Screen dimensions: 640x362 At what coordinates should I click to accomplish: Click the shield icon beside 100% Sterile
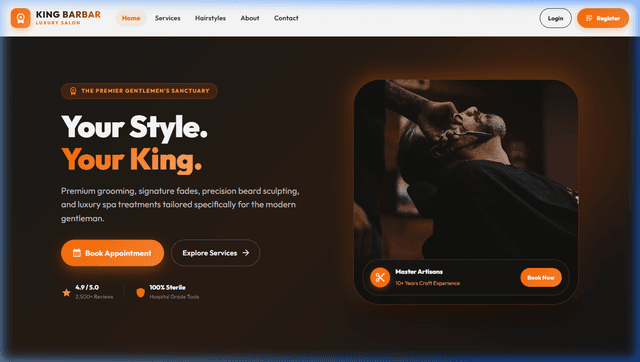click(x=140, y=292)
